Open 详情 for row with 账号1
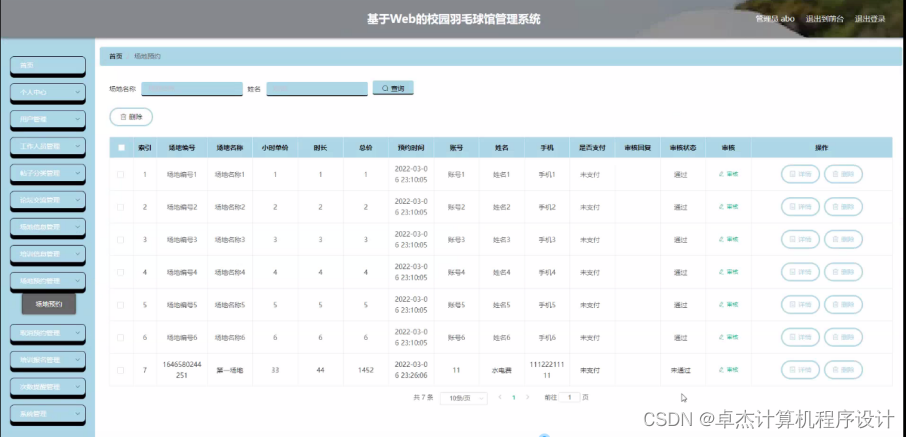This screenshot has height=438, width=910. tap(800, 174)
